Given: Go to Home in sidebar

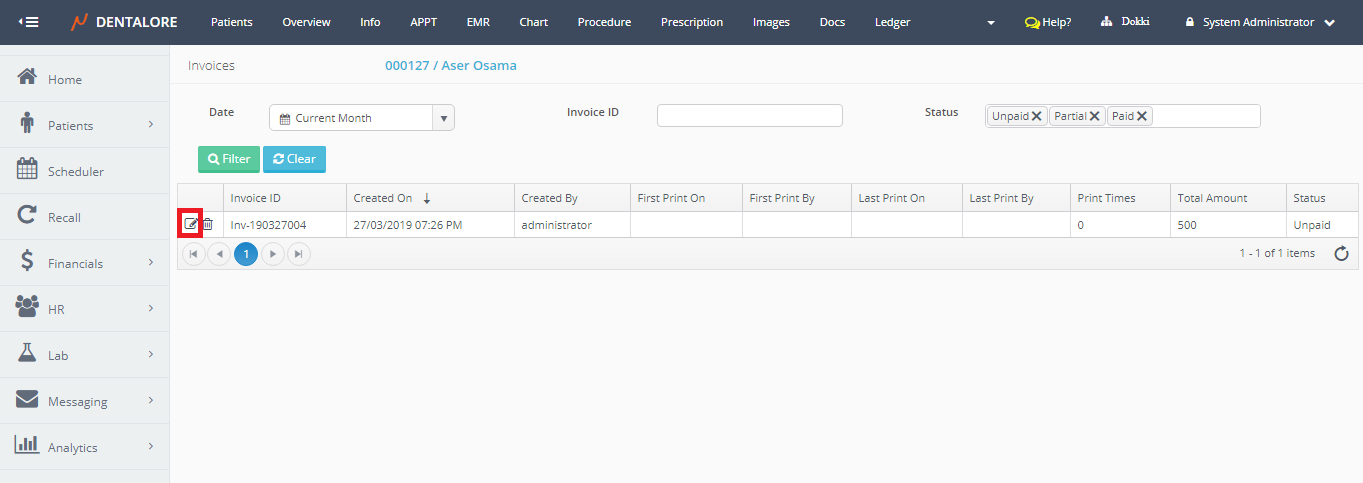Looking at the screenshot, I should click(x=65, y=80).
